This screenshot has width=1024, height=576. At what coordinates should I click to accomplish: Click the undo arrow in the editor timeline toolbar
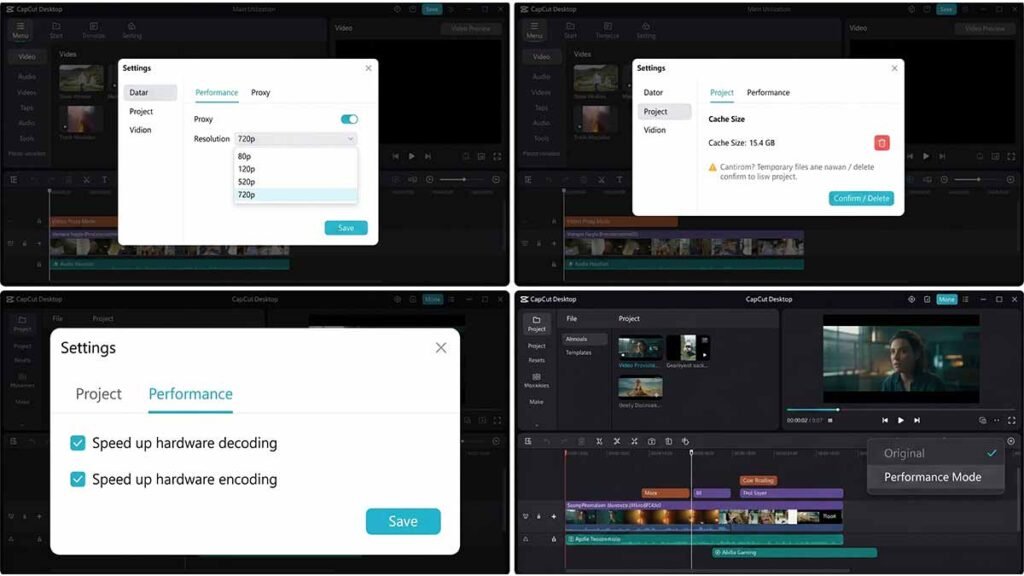point(547,441)
